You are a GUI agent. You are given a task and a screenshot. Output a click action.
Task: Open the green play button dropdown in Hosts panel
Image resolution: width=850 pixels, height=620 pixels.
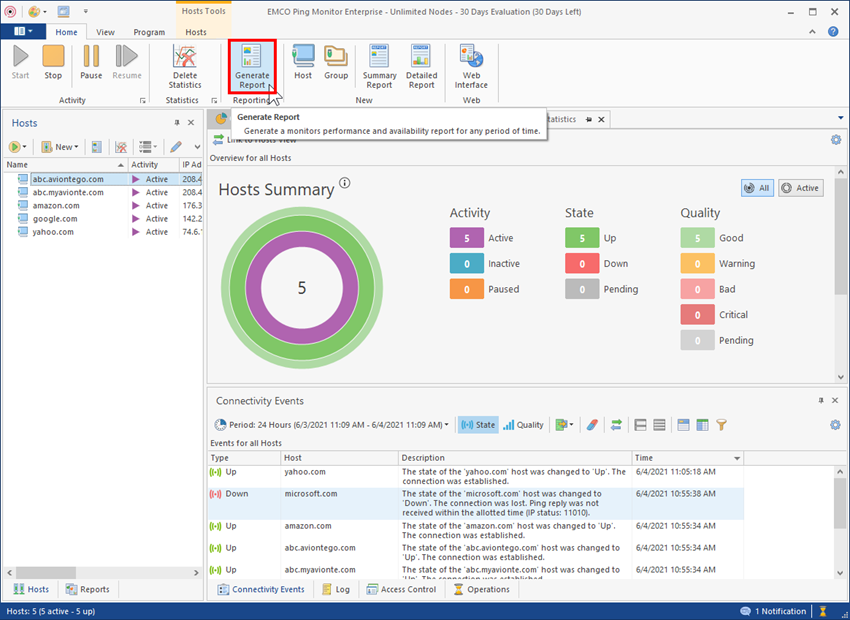(17, 147)
